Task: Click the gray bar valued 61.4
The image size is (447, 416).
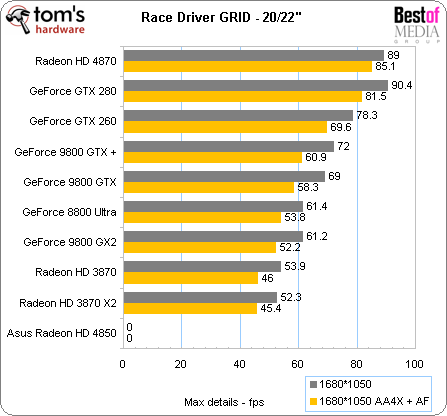Action: [x=213, y=207]
